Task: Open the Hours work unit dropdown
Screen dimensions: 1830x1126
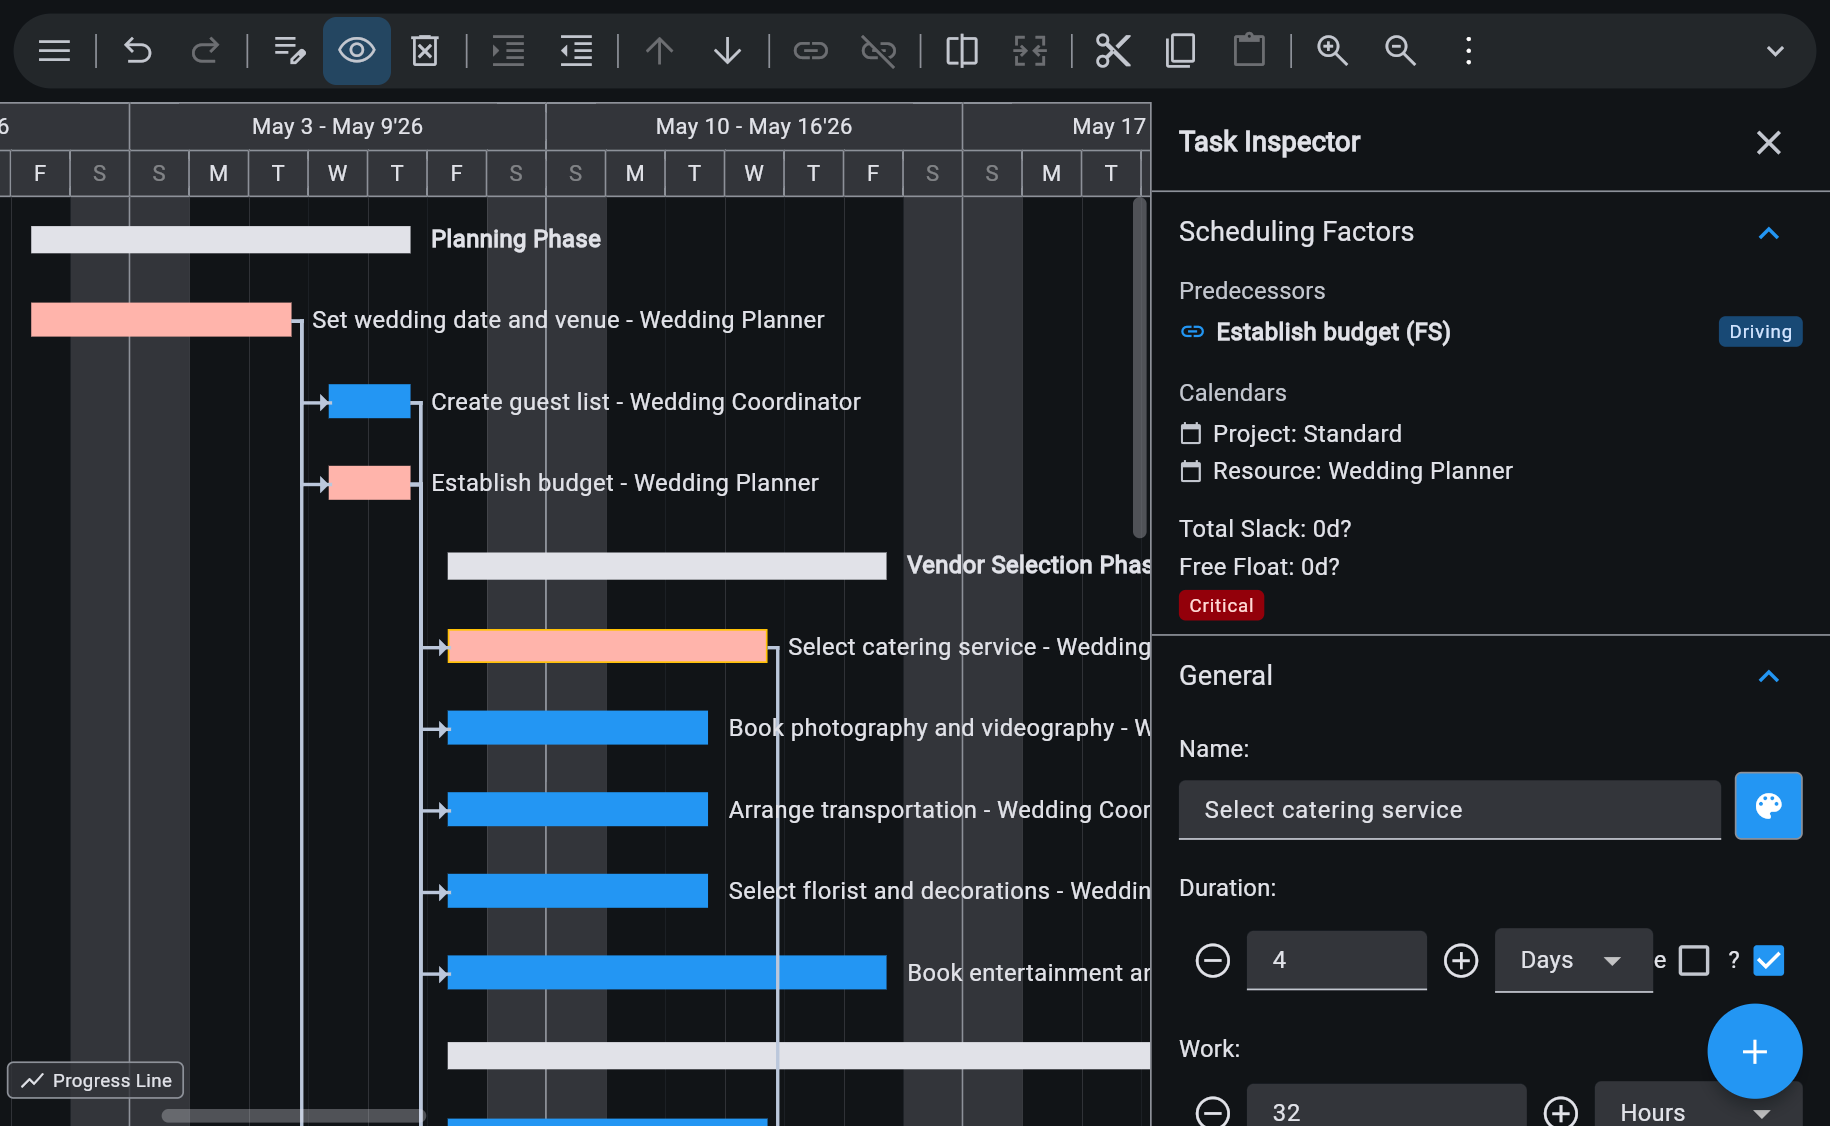Action: tap(1697, 1111)
